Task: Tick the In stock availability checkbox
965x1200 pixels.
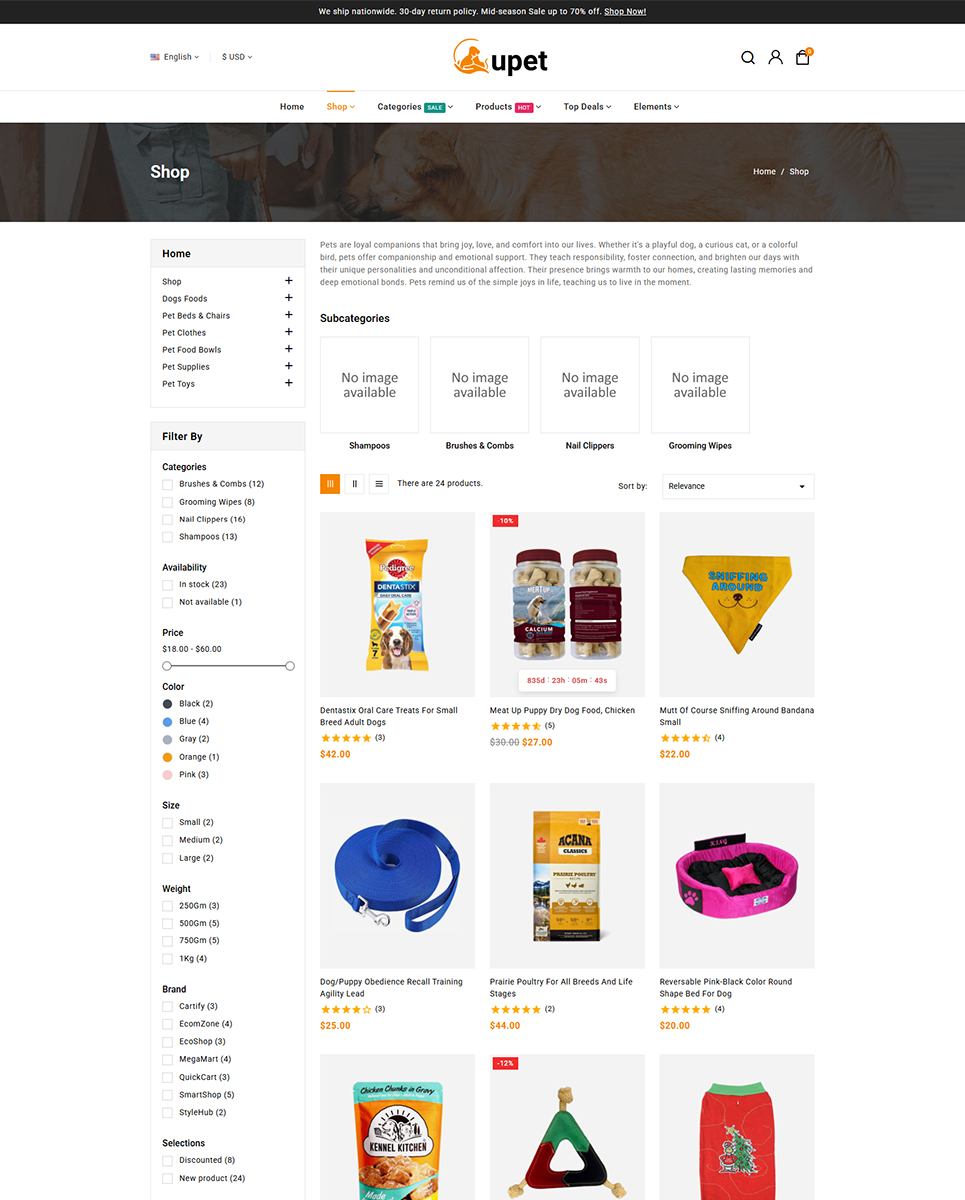Action: (x=167, y=585)
